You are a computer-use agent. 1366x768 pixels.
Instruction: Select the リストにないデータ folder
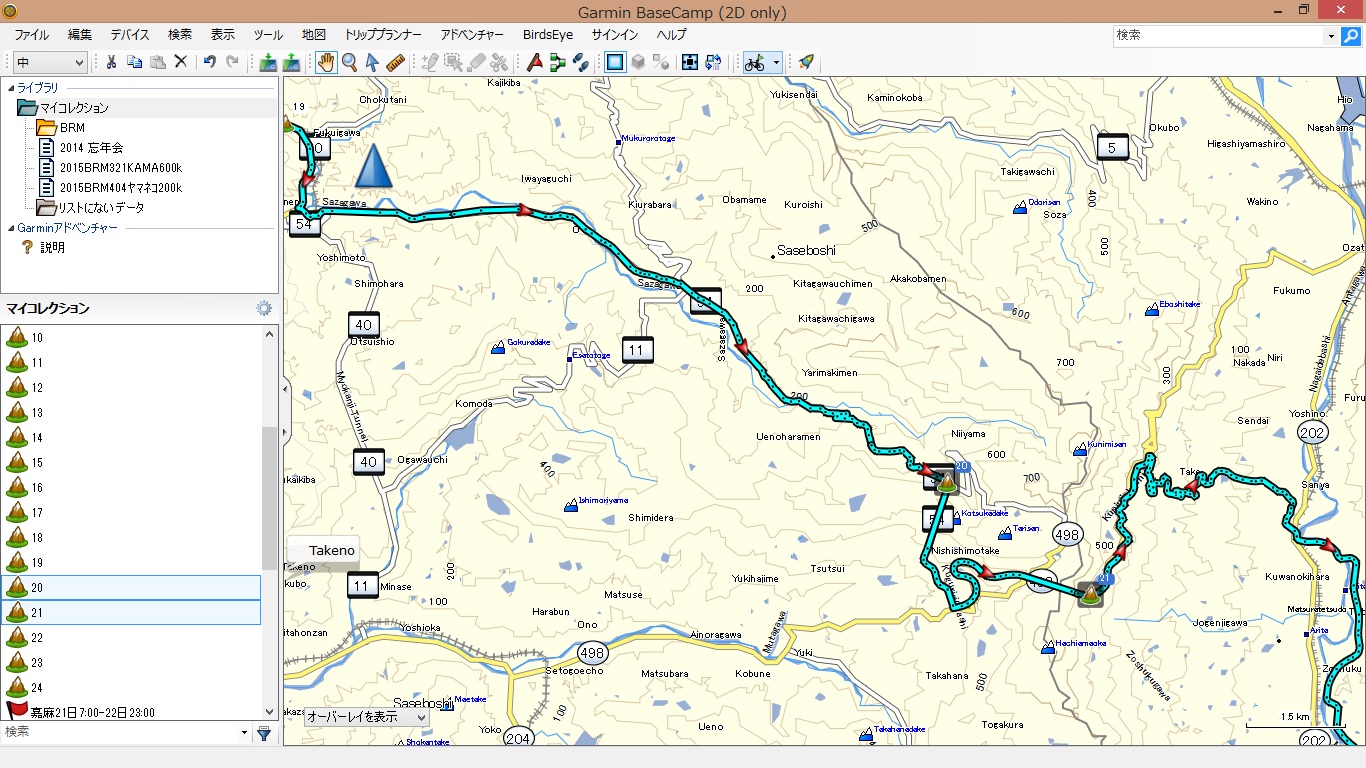pos(101,208)
